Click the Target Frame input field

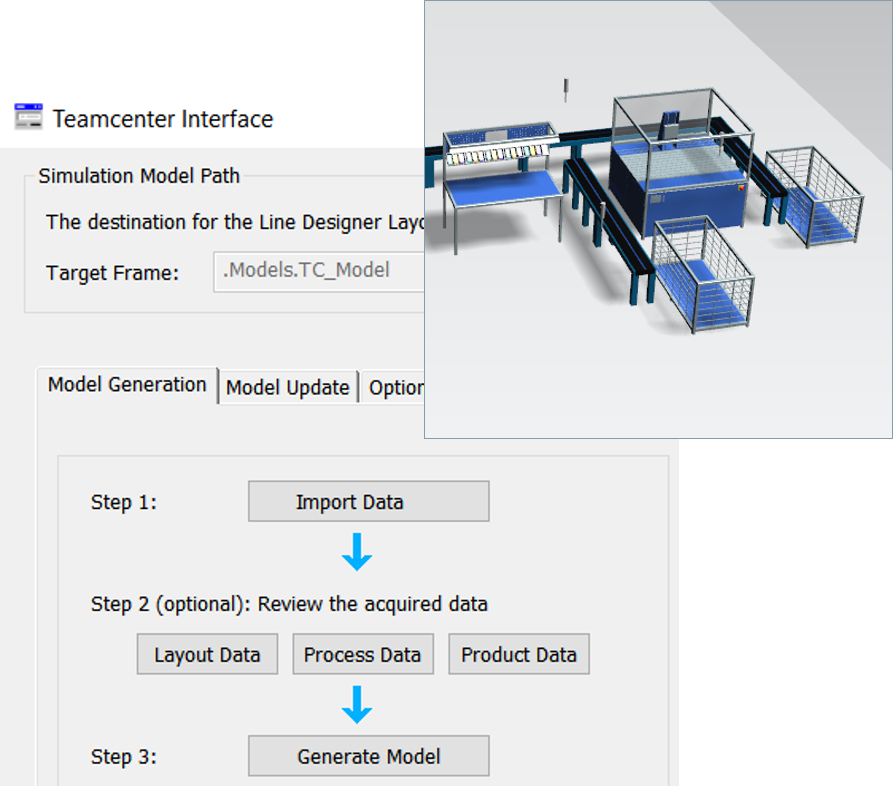coord(319,272)
